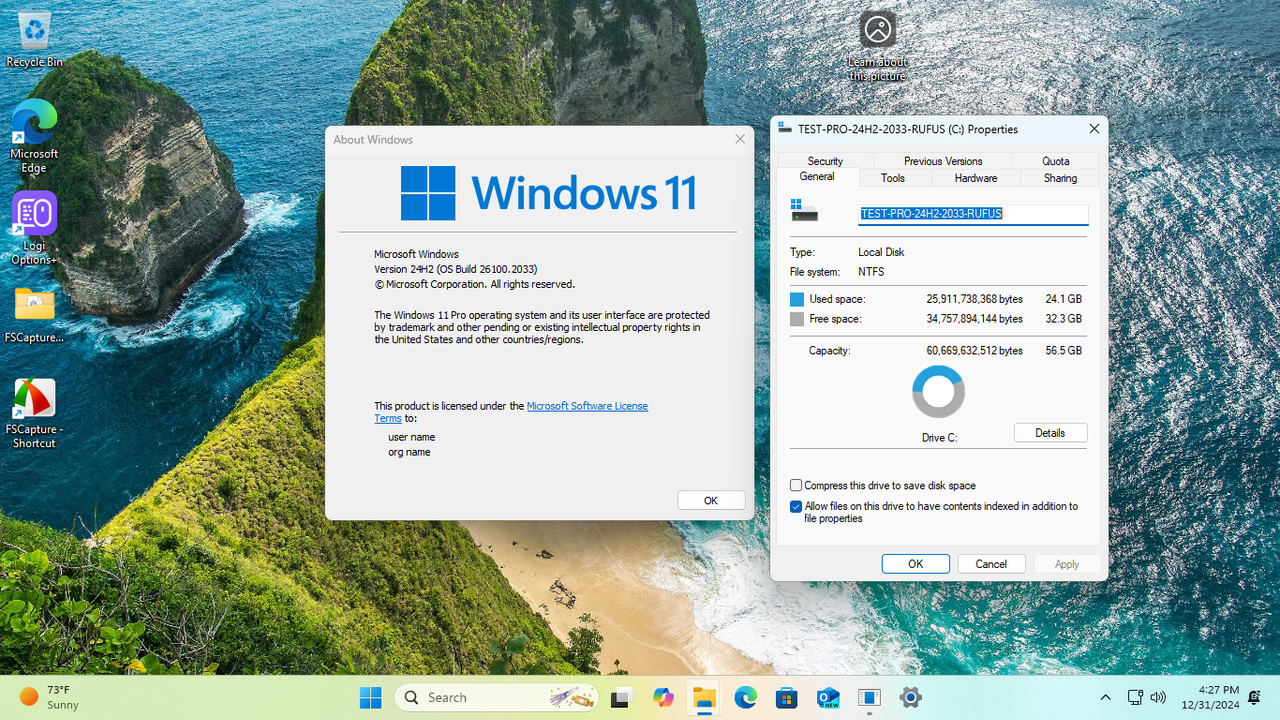Screen dimensions: 1280x720
Task: Open volume control tray icon
Action: tap(1158, 697)
